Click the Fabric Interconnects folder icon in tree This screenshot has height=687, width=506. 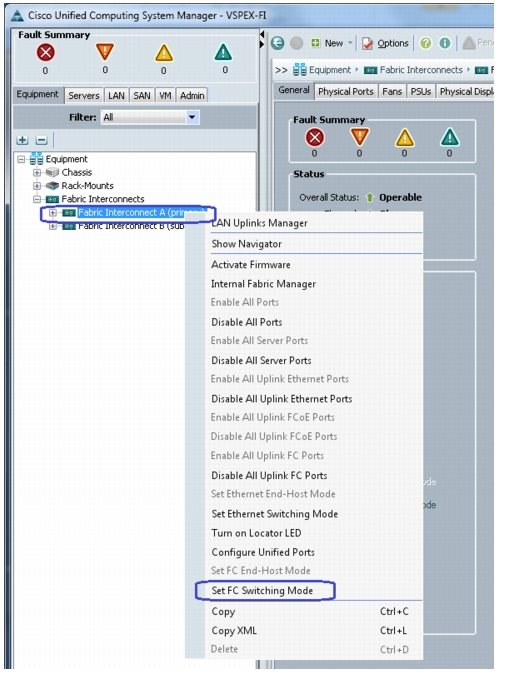pos(52,199)
